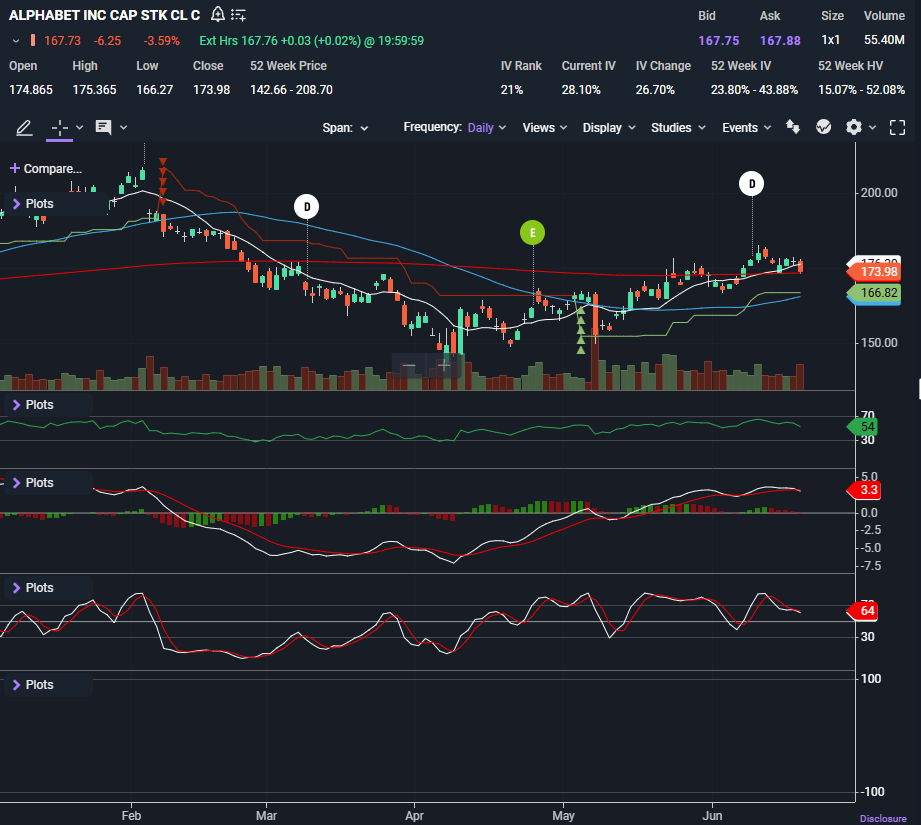Click the 52 Week Price range 142.66 - 208.70
Screen dimensions: 921x825
point(291,90)
